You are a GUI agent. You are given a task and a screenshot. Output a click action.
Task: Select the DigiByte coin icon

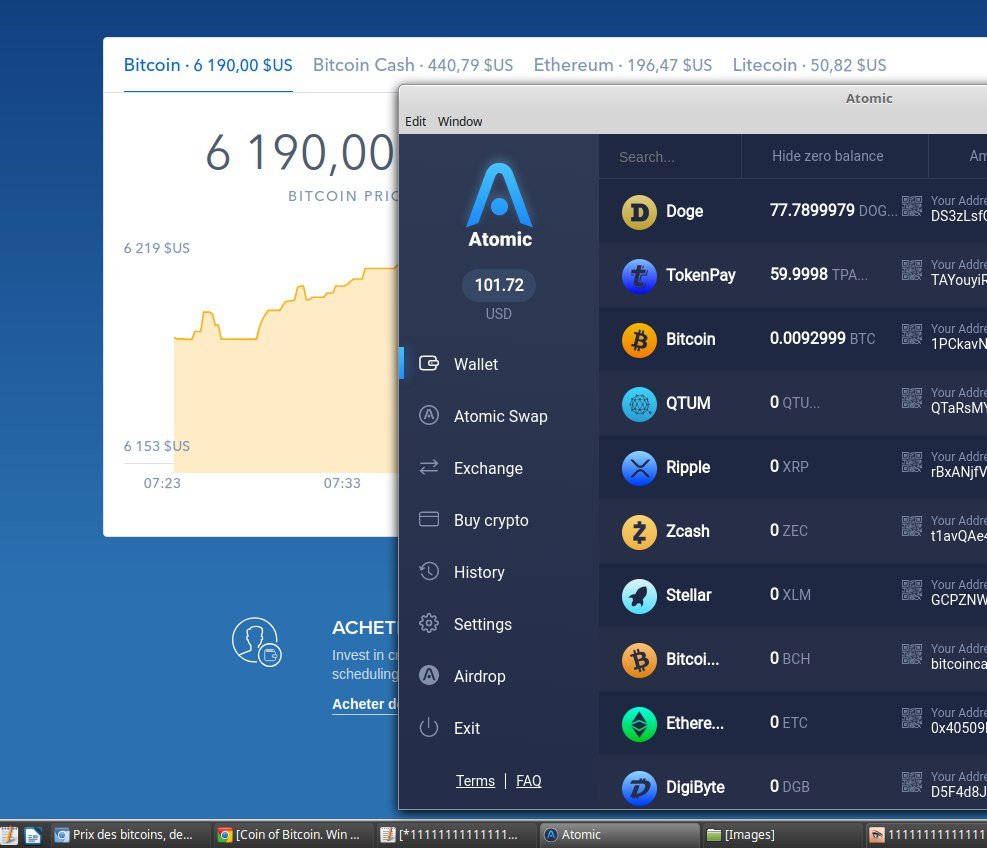639,788
